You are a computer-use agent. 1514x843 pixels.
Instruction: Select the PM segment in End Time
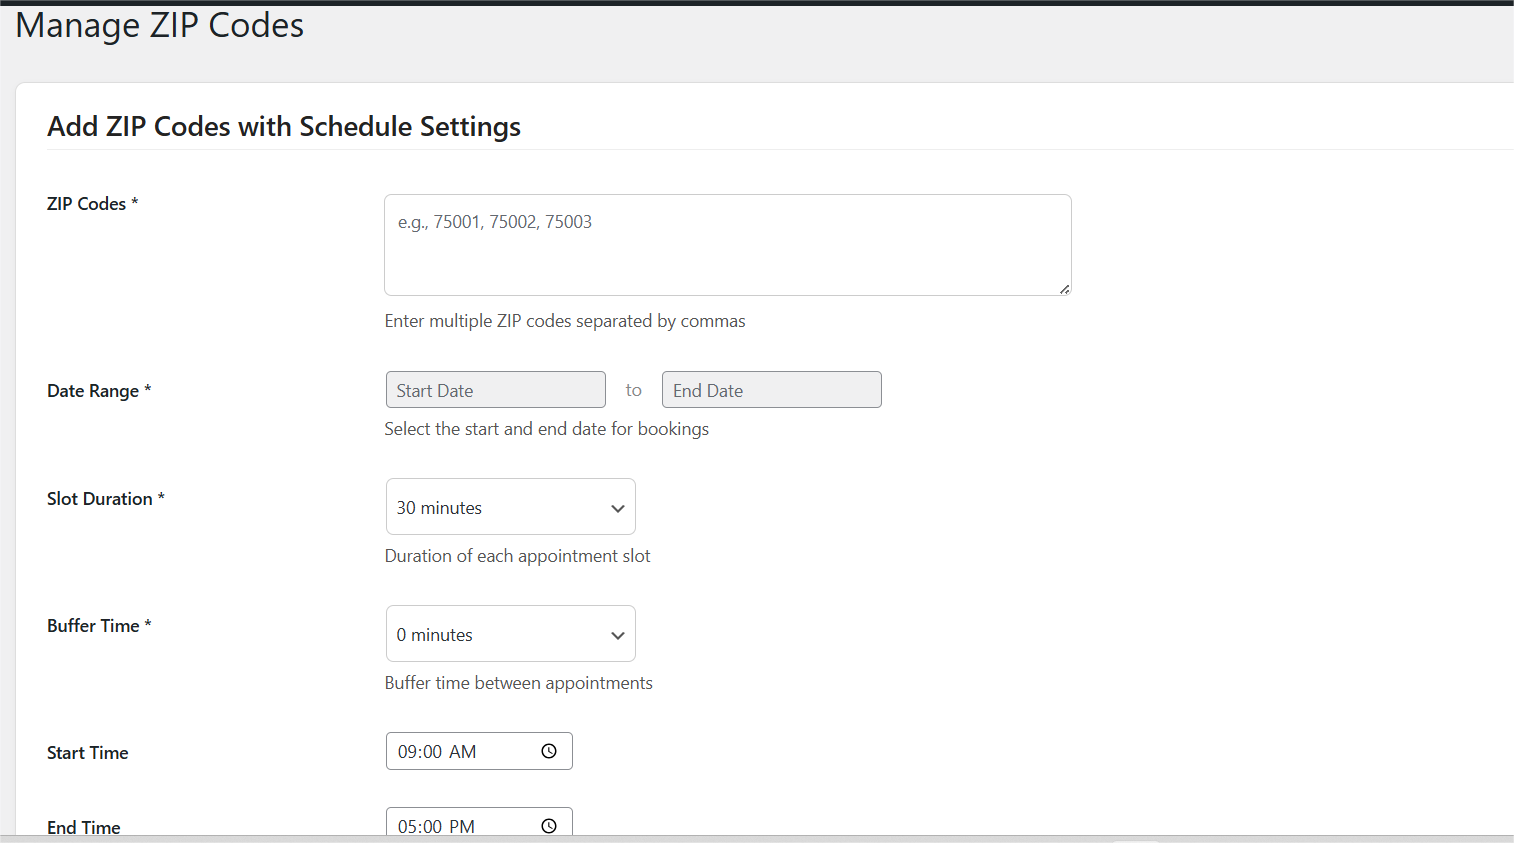tap(462, 827)
